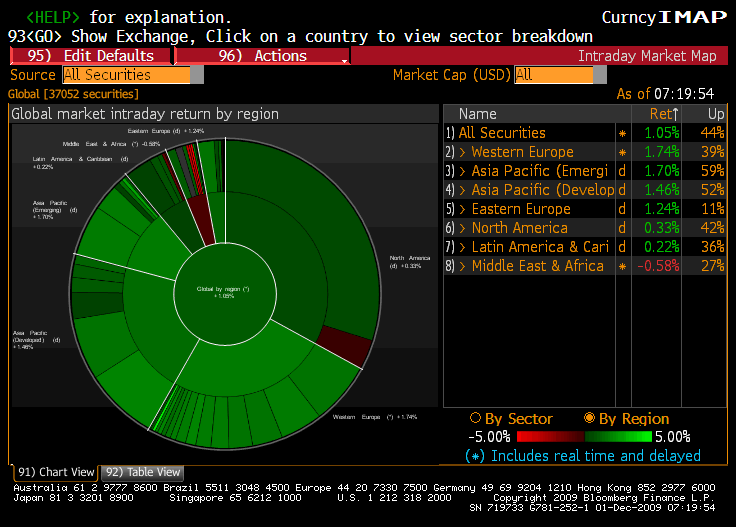The height and width of the screenshot is (527, 736).
Task: Switch to the Table View tab
Action: [142, 472]
